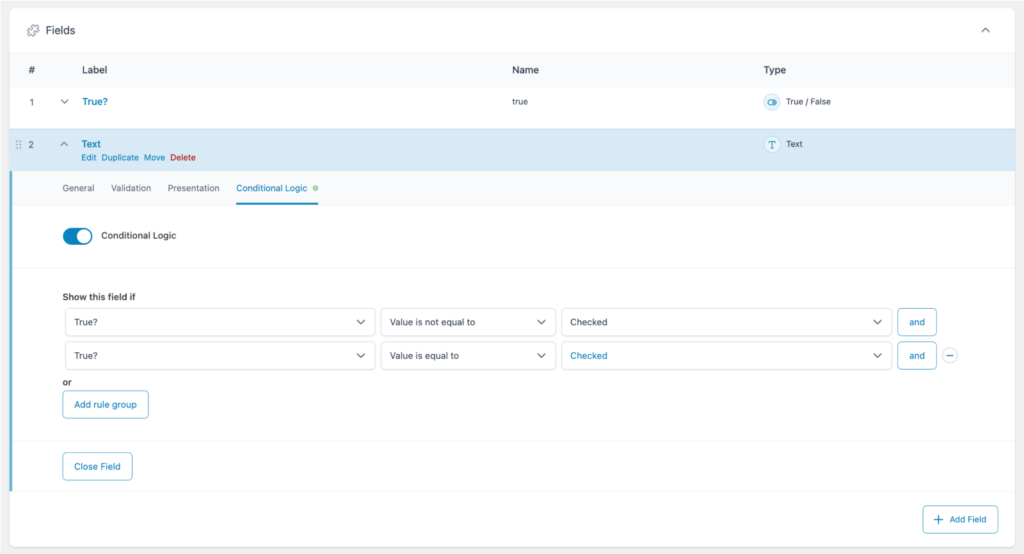Click the Add Field button
The width and height of the screenshot is (1024, 554).
pyautogui.click(x=959, y=520)
